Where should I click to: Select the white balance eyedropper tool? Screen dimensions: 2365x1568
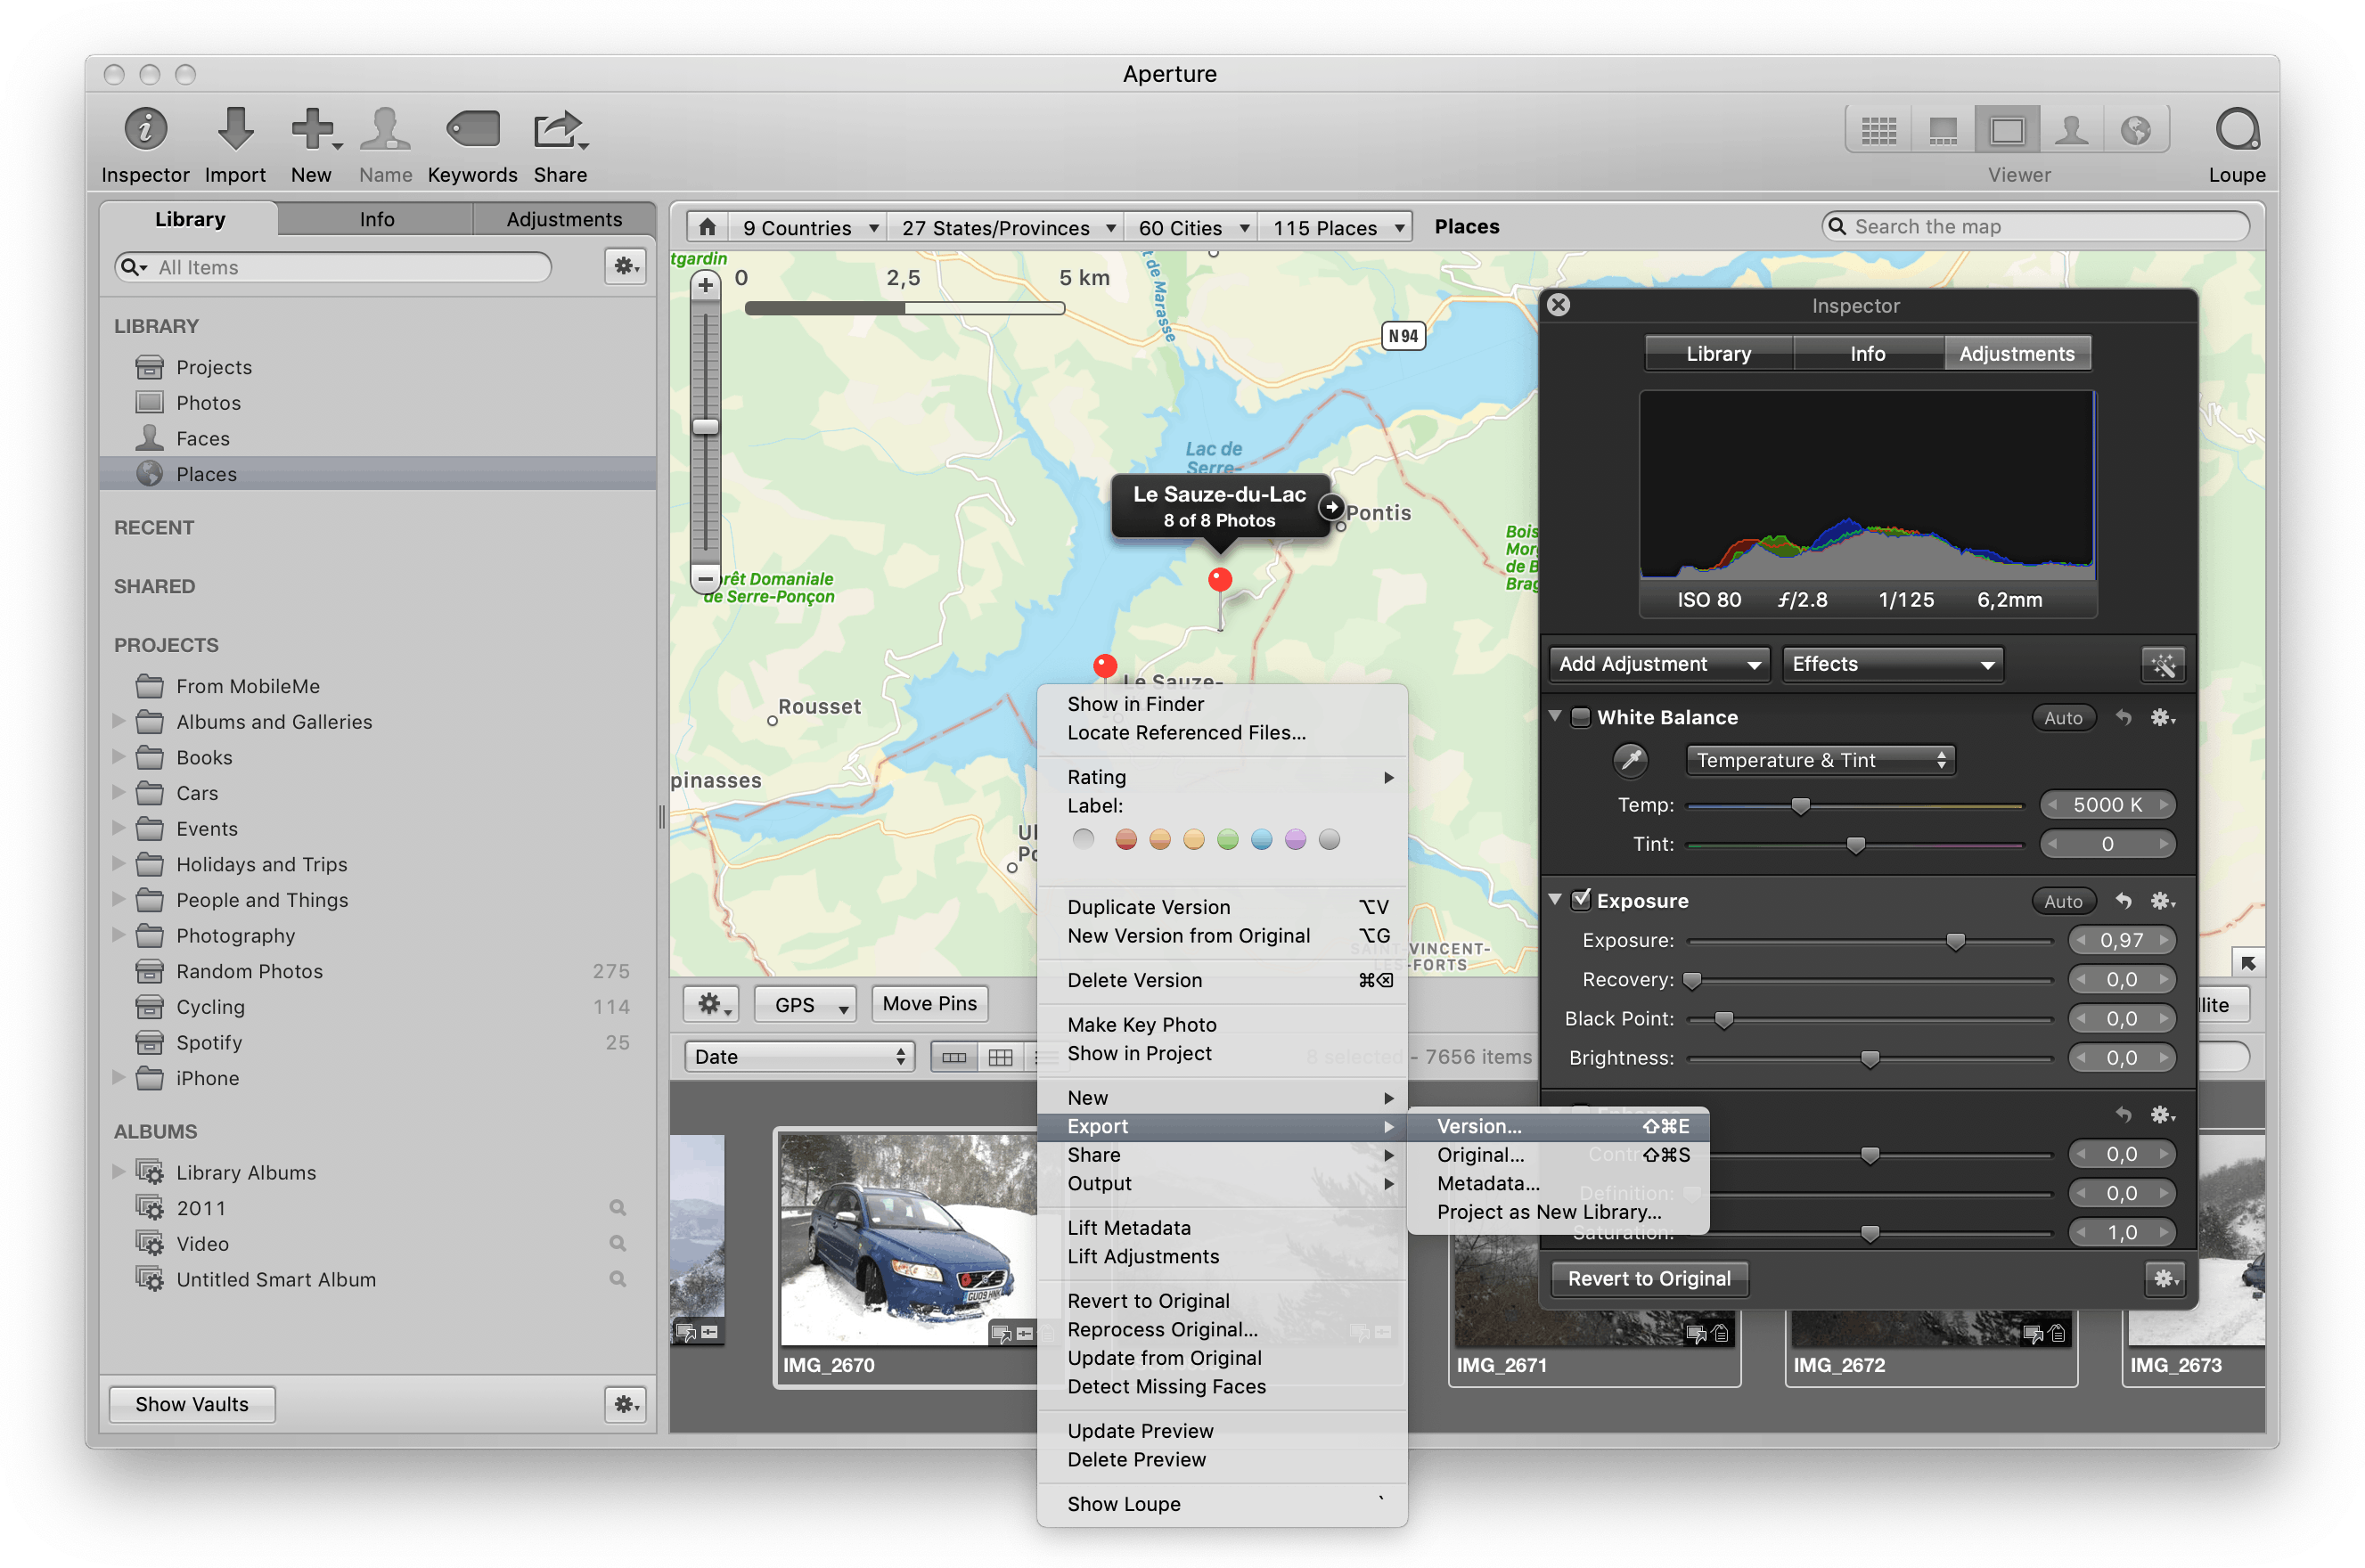click(x=1630, y=760)
